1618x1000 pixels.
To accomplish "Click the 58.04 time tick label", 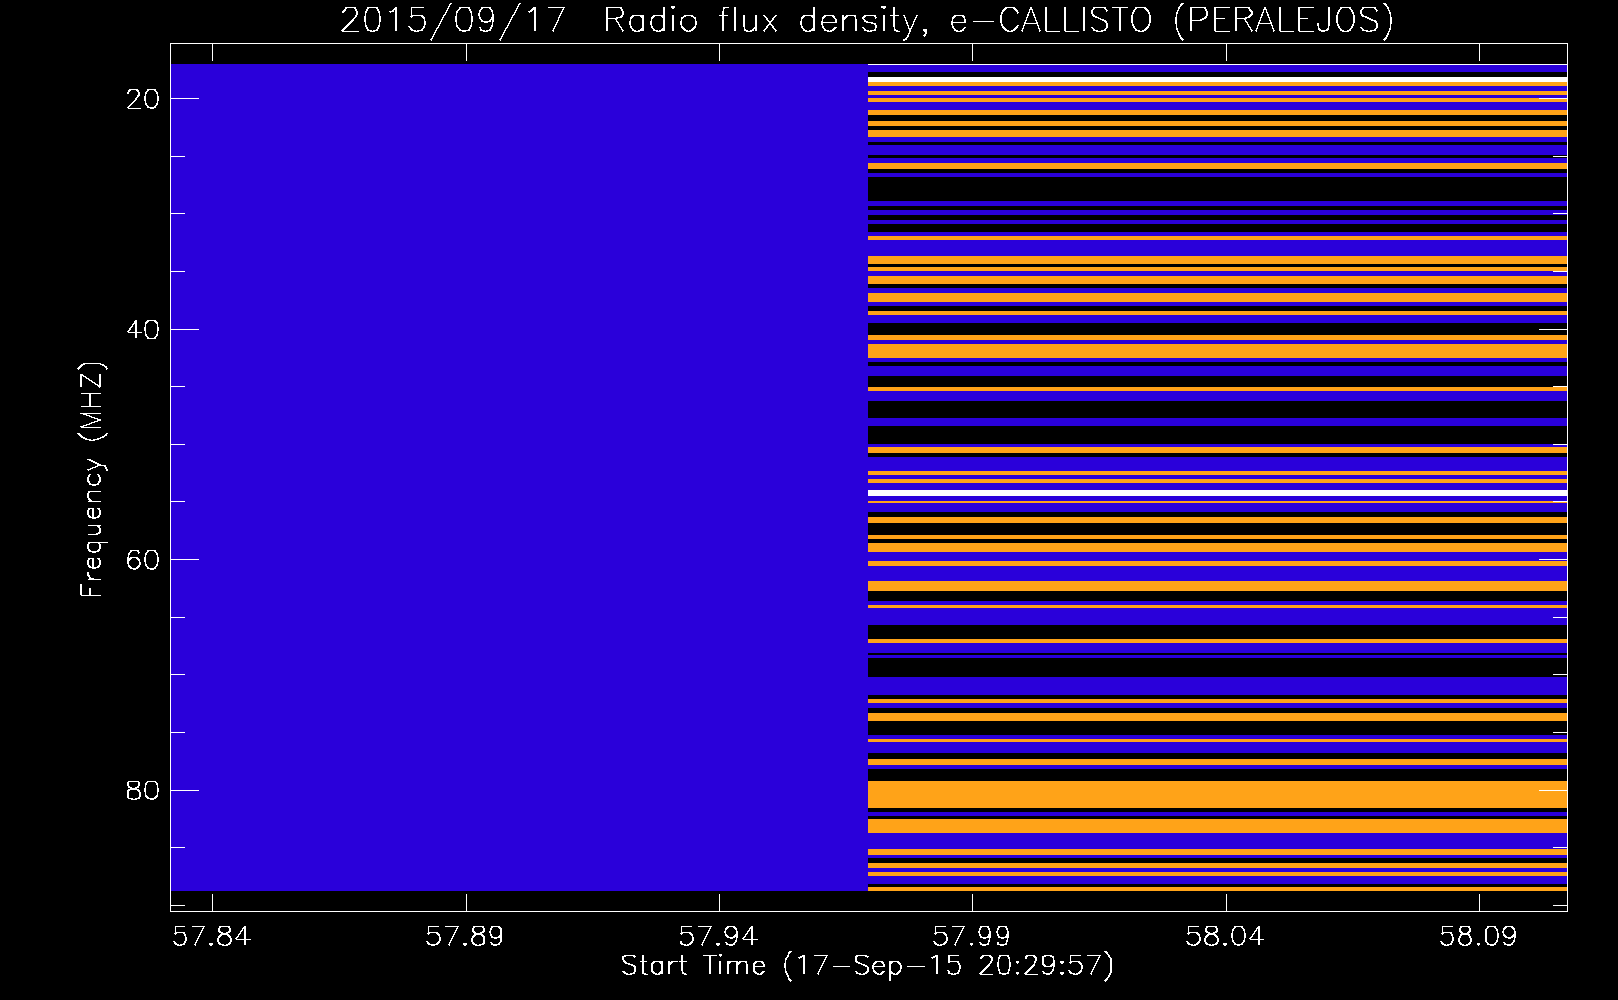I will [1224, 937].
